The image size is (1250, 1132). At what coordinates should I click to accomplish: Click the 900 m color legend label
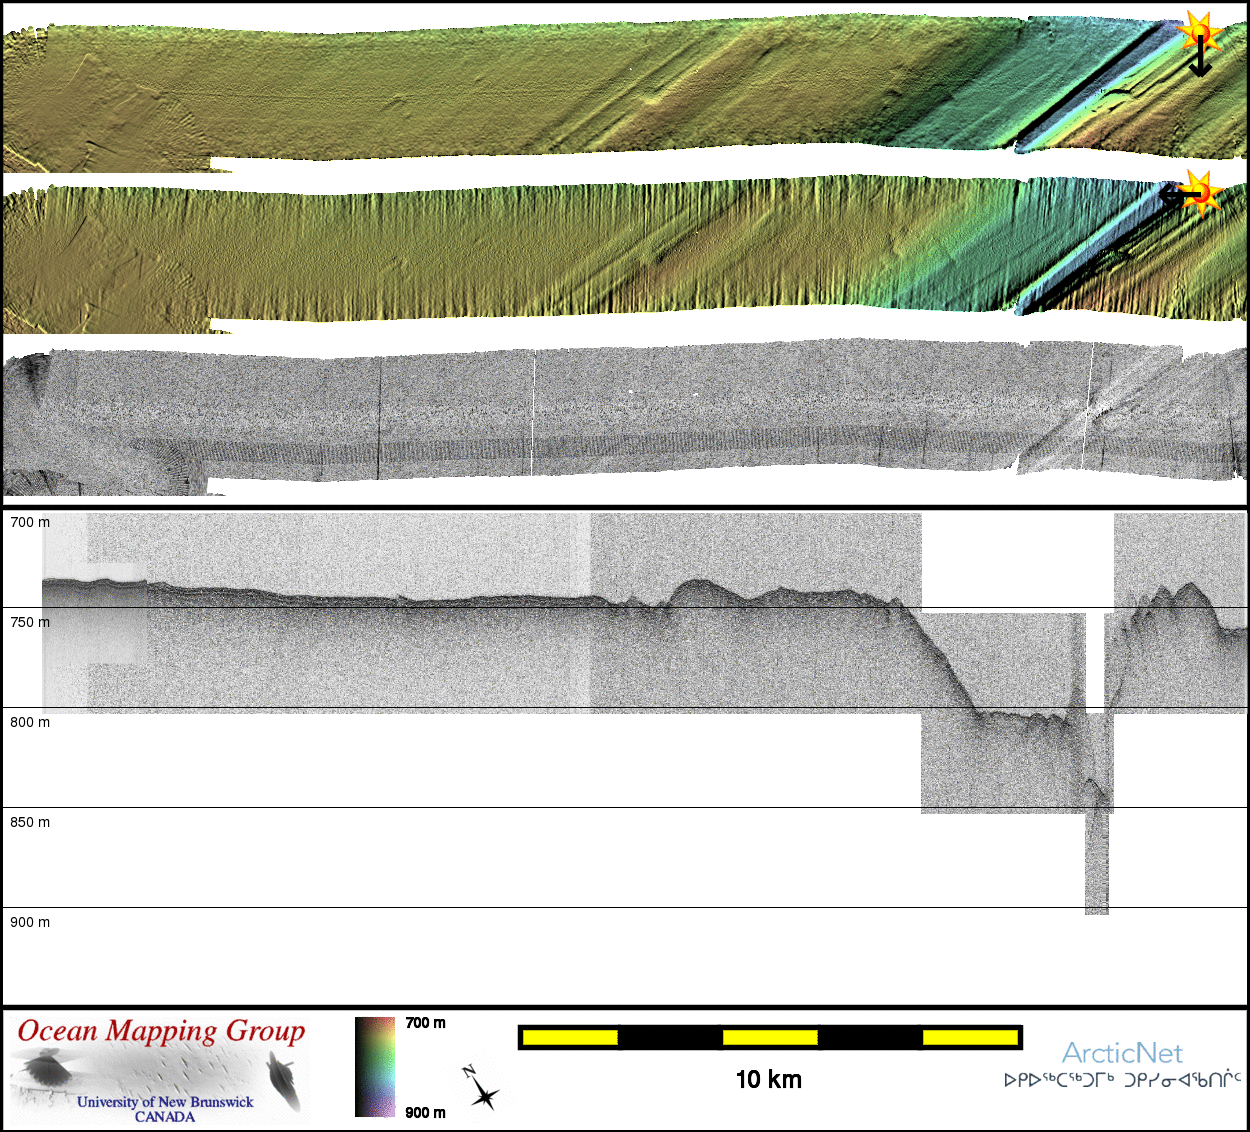pyautogui.click(x=425, y=1112)
